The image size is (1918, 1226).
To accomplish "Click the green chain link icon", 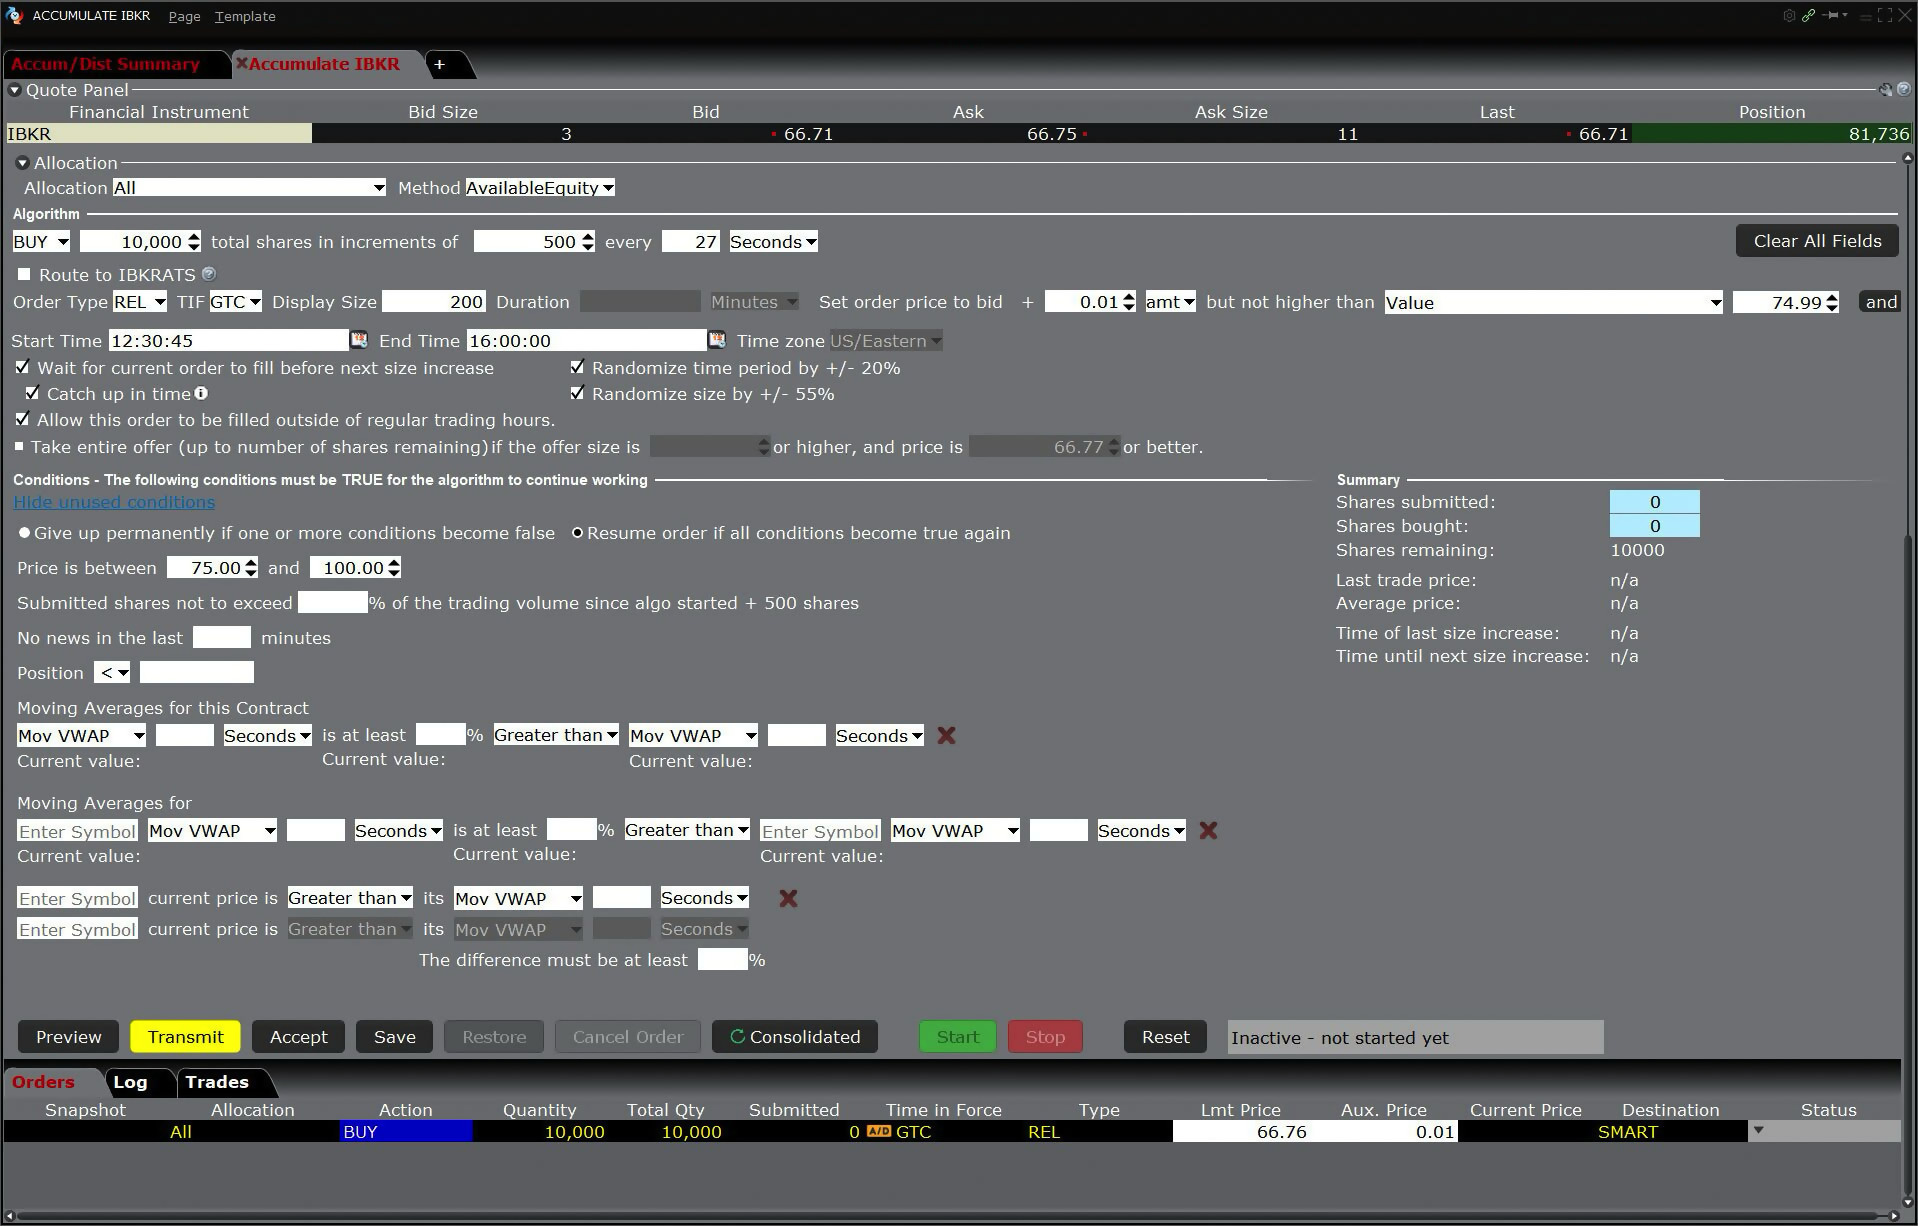I will [1809, 15].
